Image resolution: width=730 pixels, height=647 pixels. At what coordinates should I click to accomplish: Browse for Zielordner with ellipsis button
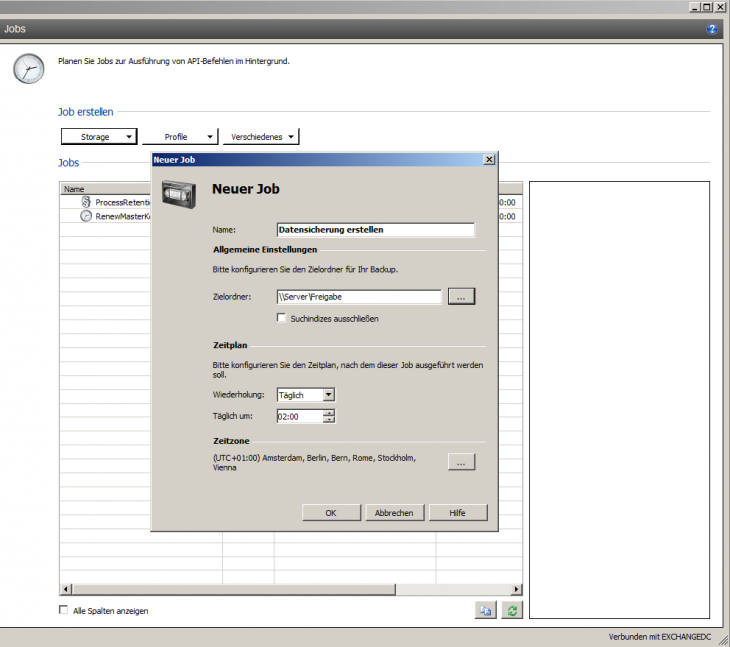click(x=460, y=296)
